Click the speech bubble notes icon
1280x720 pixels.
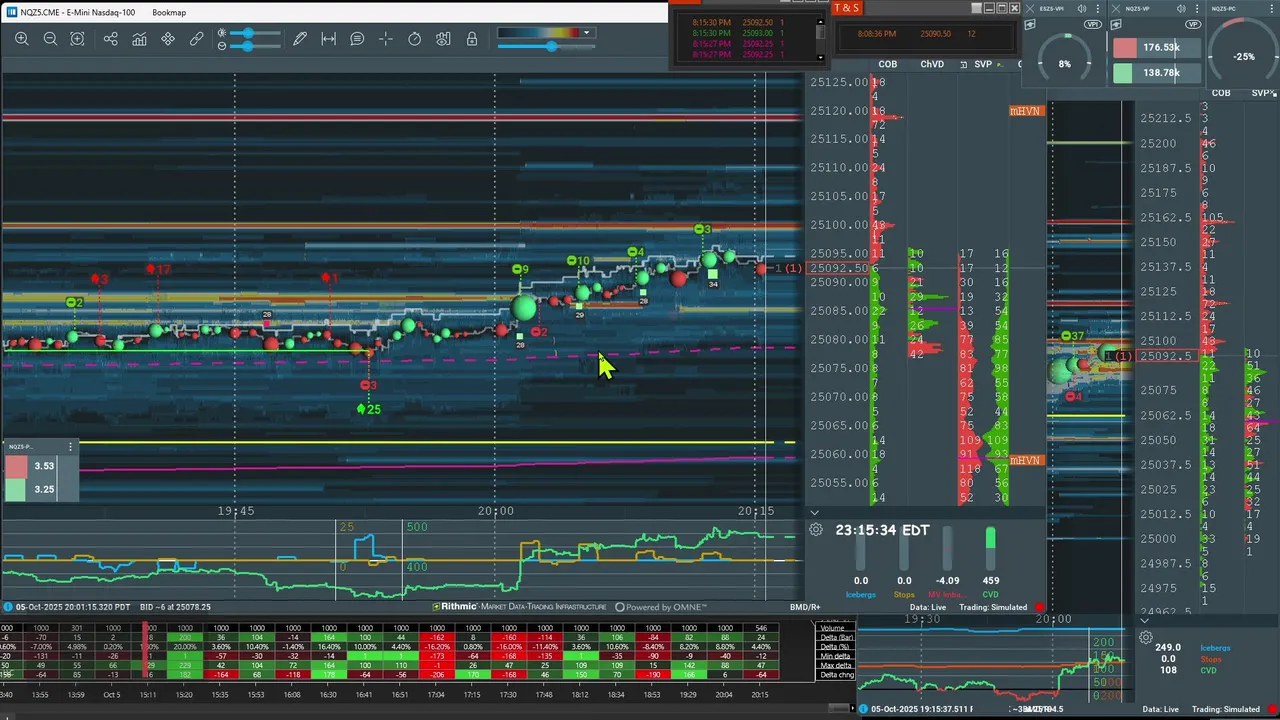357,39
